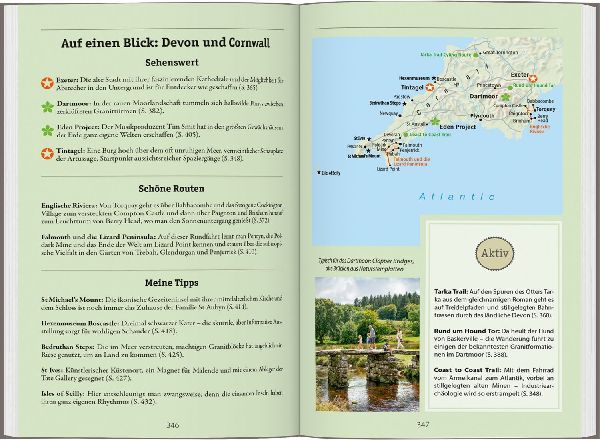
Task: Click the orange star icon beside Tintagel entry
Action: pos(47,154)
